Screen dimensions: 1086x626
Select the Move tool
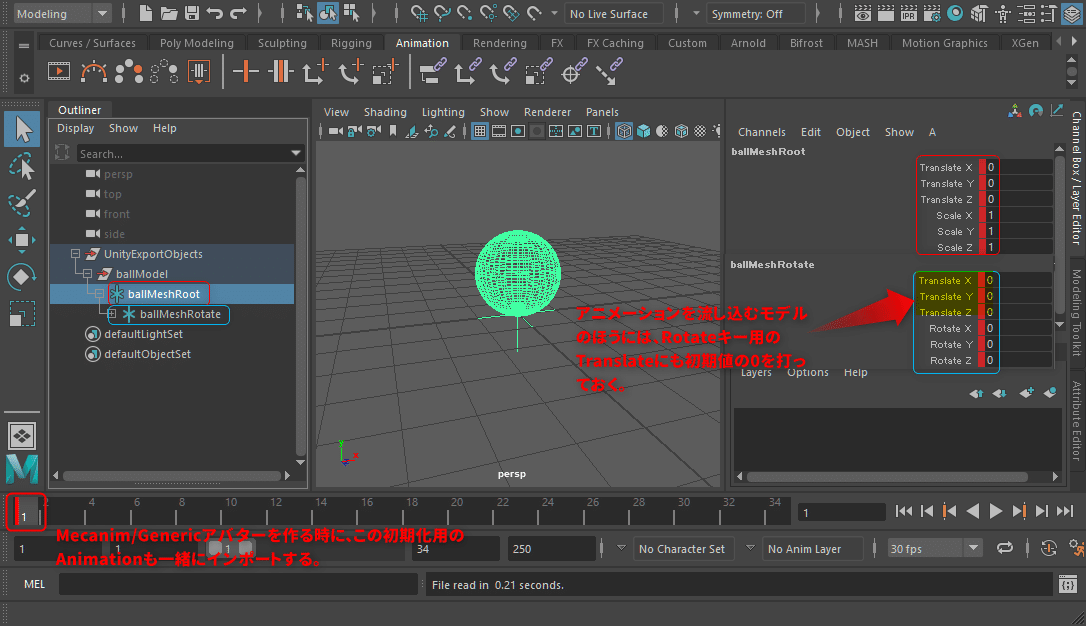pyautogui.click(x=21, y=240)
